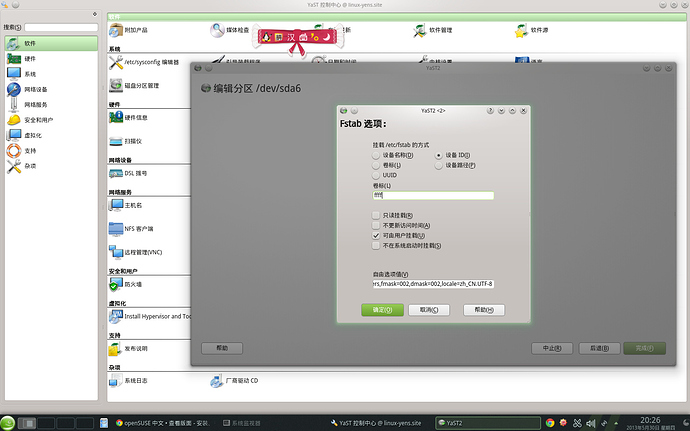Enable the 不更新访问时间(A) checkbox
690x431 pixels.
pos(401,225)
